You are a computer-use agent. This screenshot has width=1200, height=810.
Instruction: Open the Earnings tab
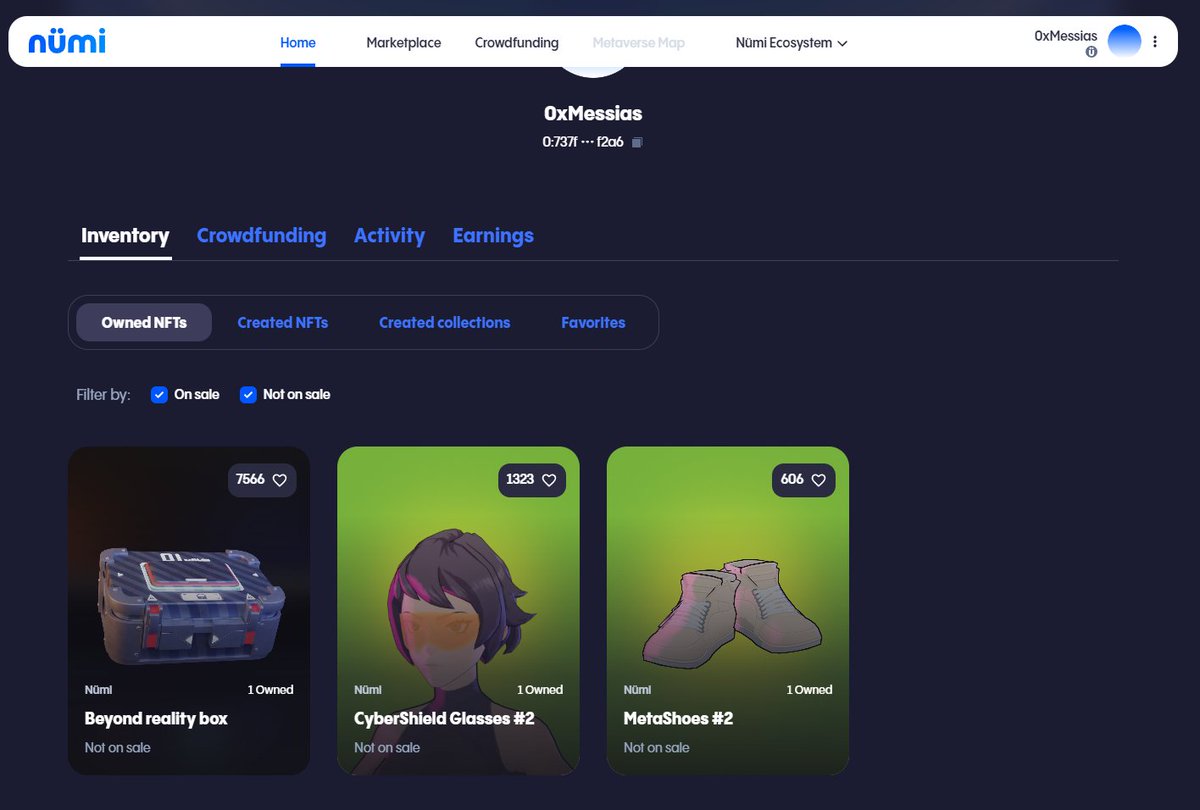pyautogui.click(x=493, y=235)
